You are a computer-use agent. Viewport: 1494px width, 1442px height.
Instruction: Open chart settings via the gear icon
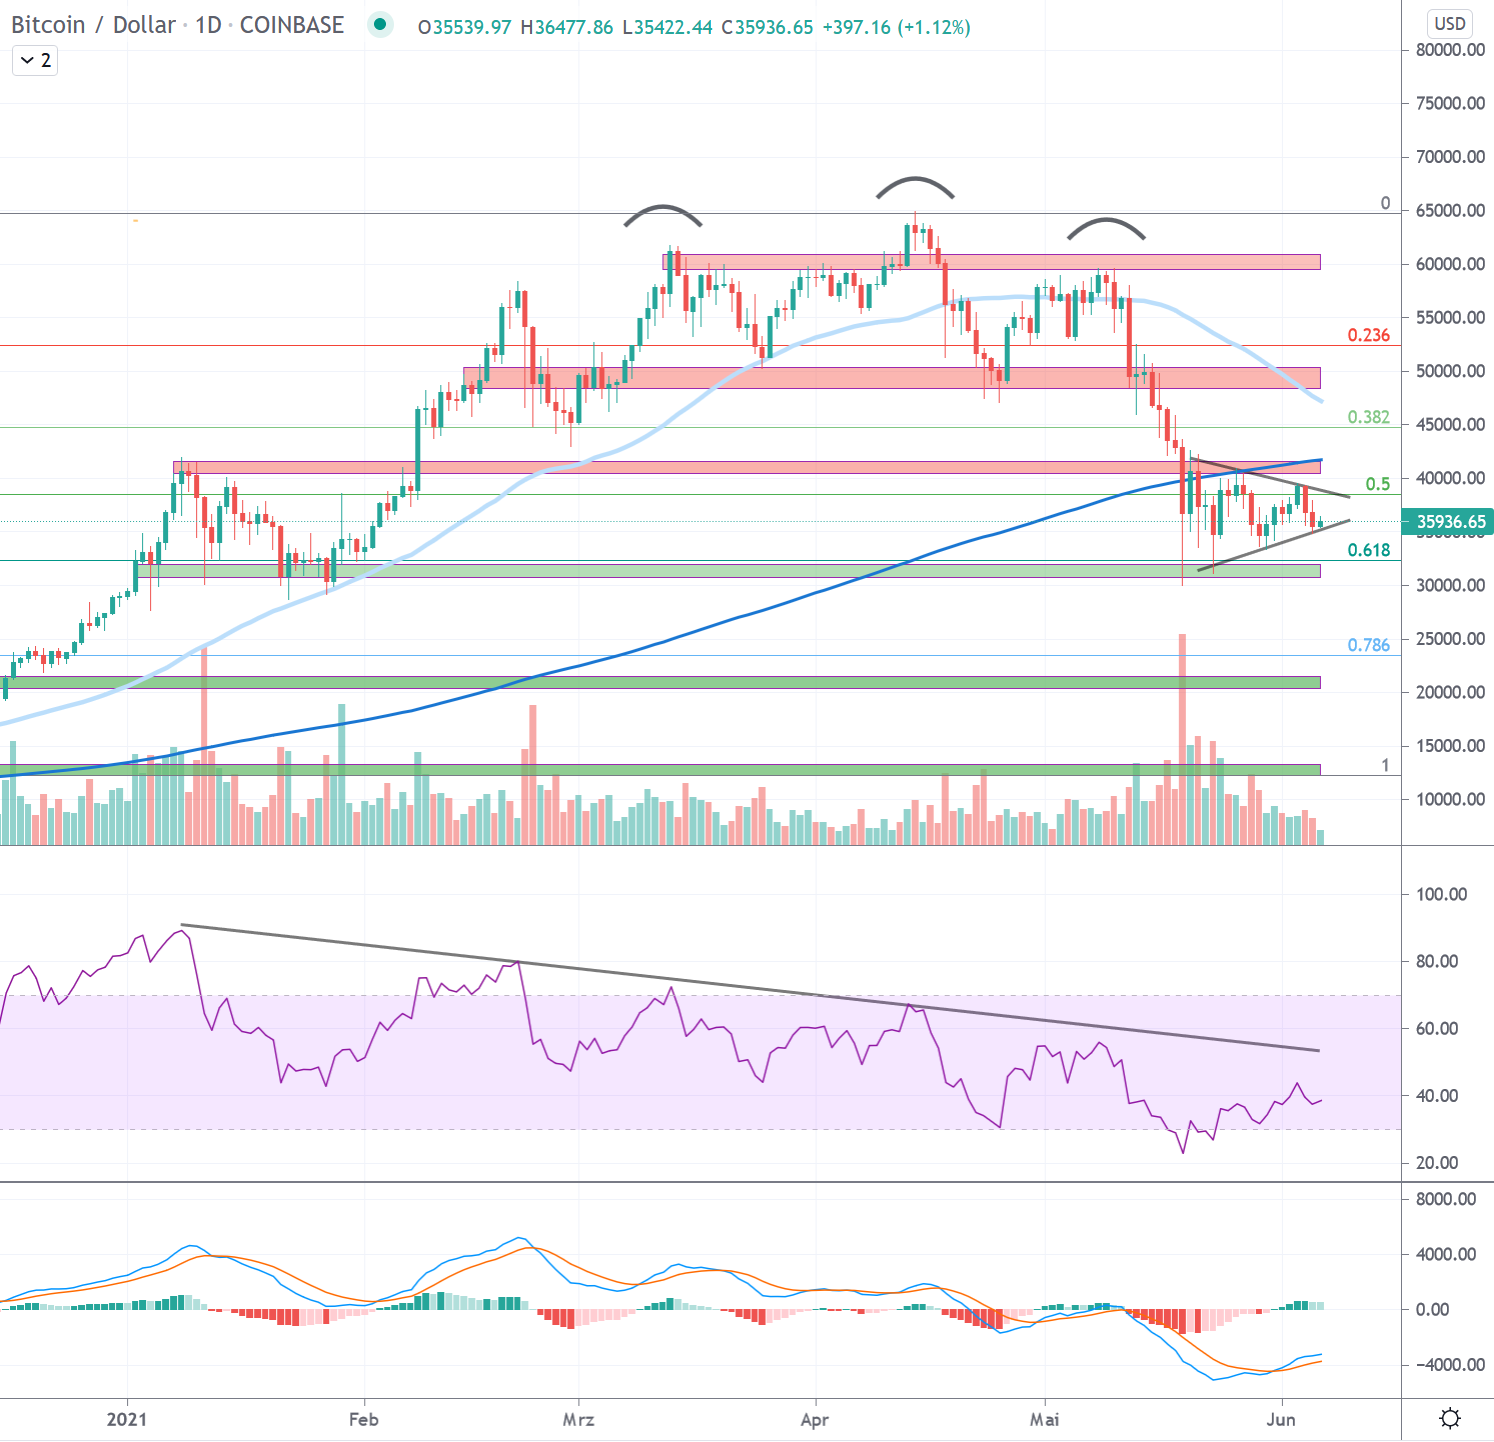click(1449, 1418)
